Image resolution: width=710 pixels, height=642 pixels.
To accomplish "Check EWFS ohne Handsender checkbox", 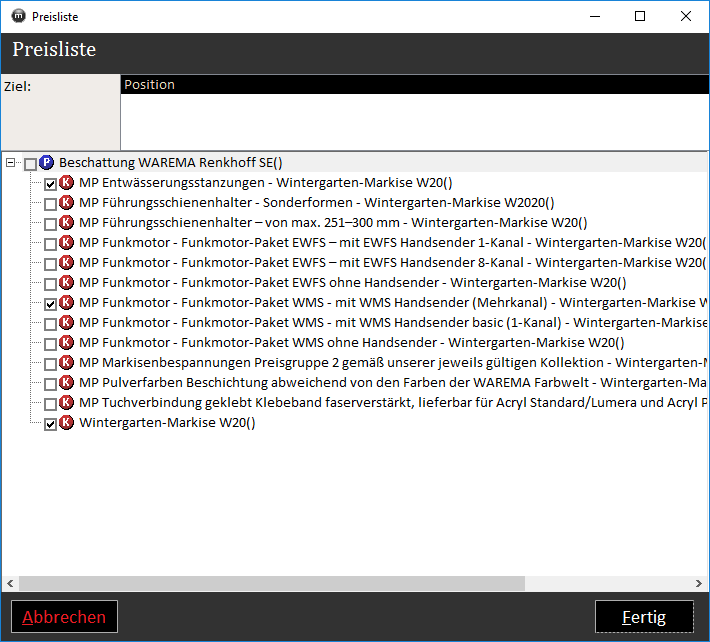I will [x=50, y=284].
